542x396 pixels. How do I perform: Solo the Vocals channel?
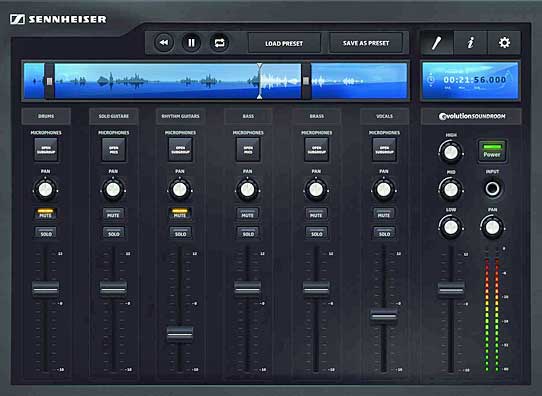tap(384, 233)
